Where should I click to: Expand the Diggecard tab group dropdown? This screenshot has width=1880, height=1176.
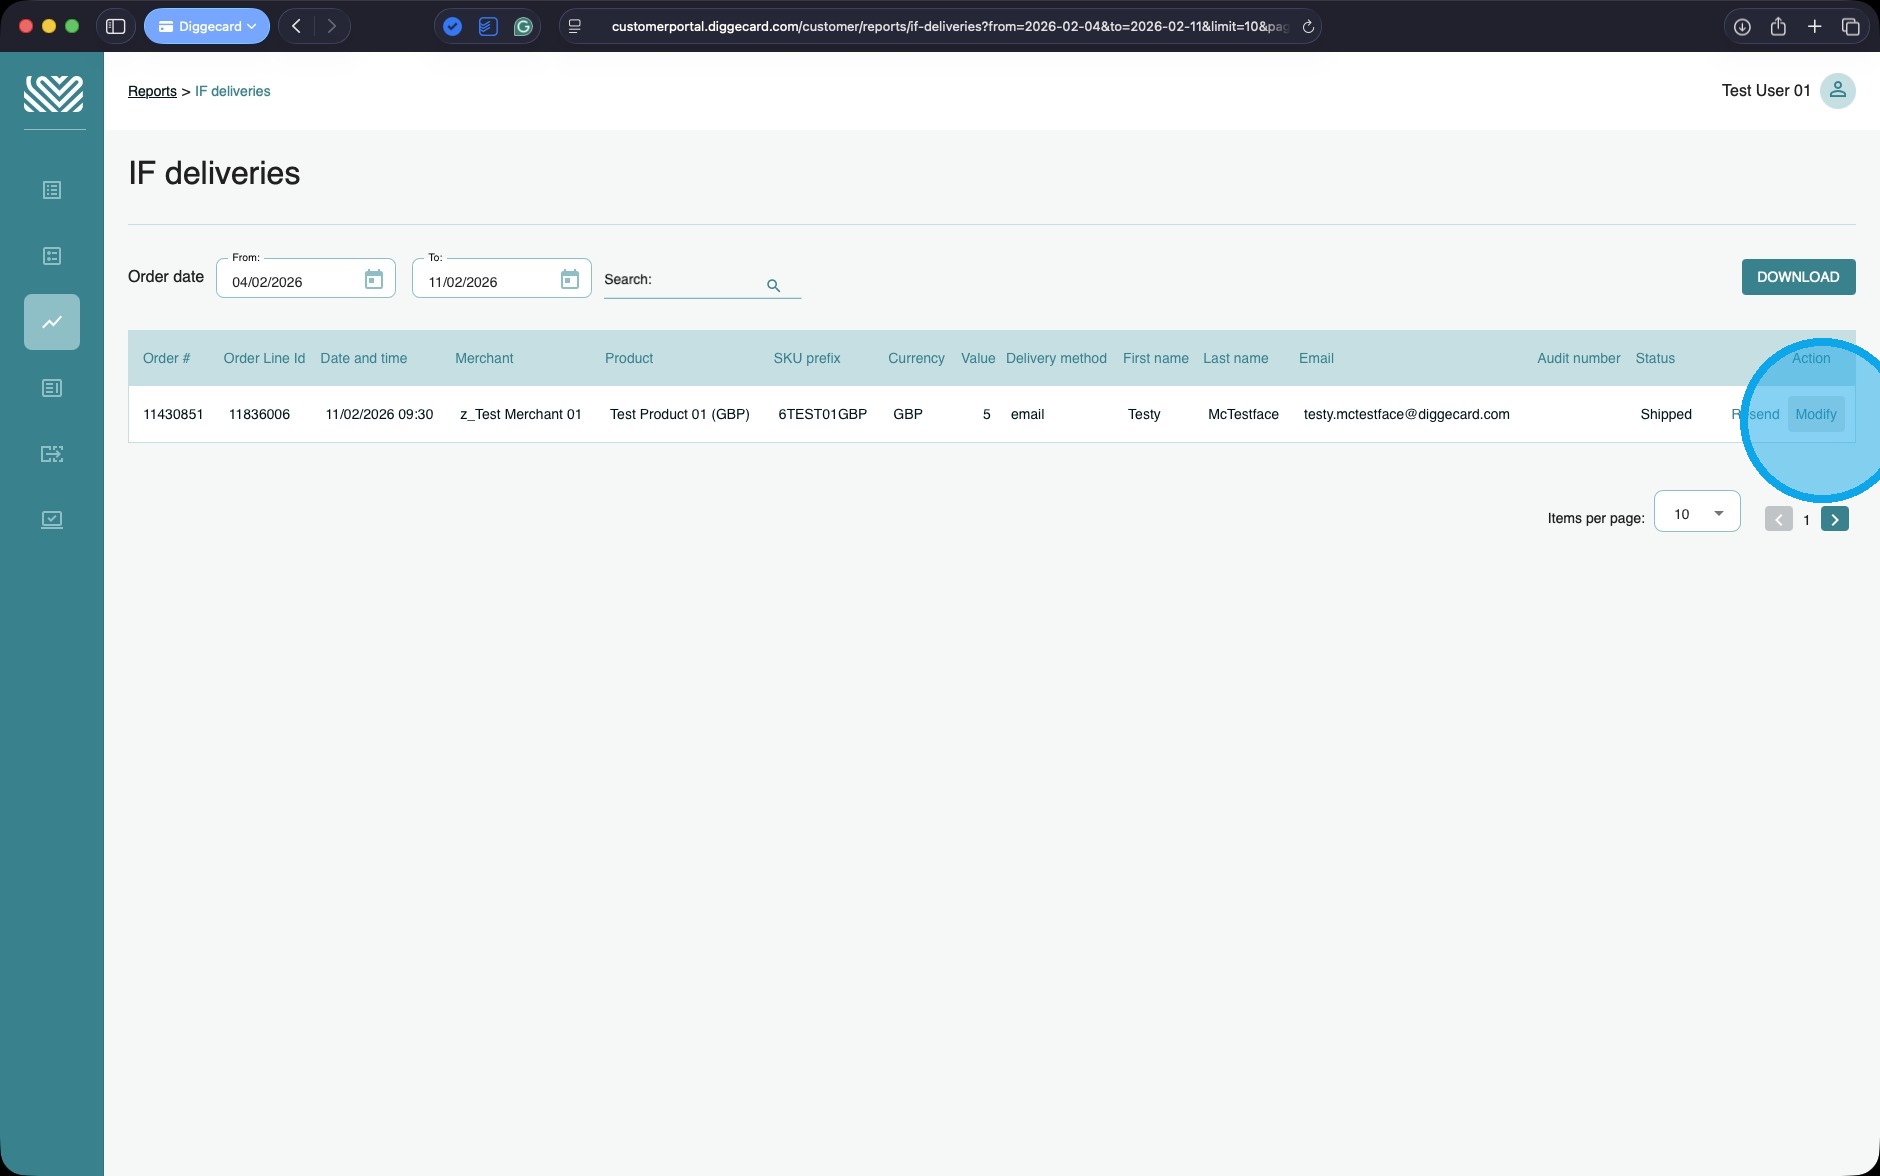(x=207, y=26)
